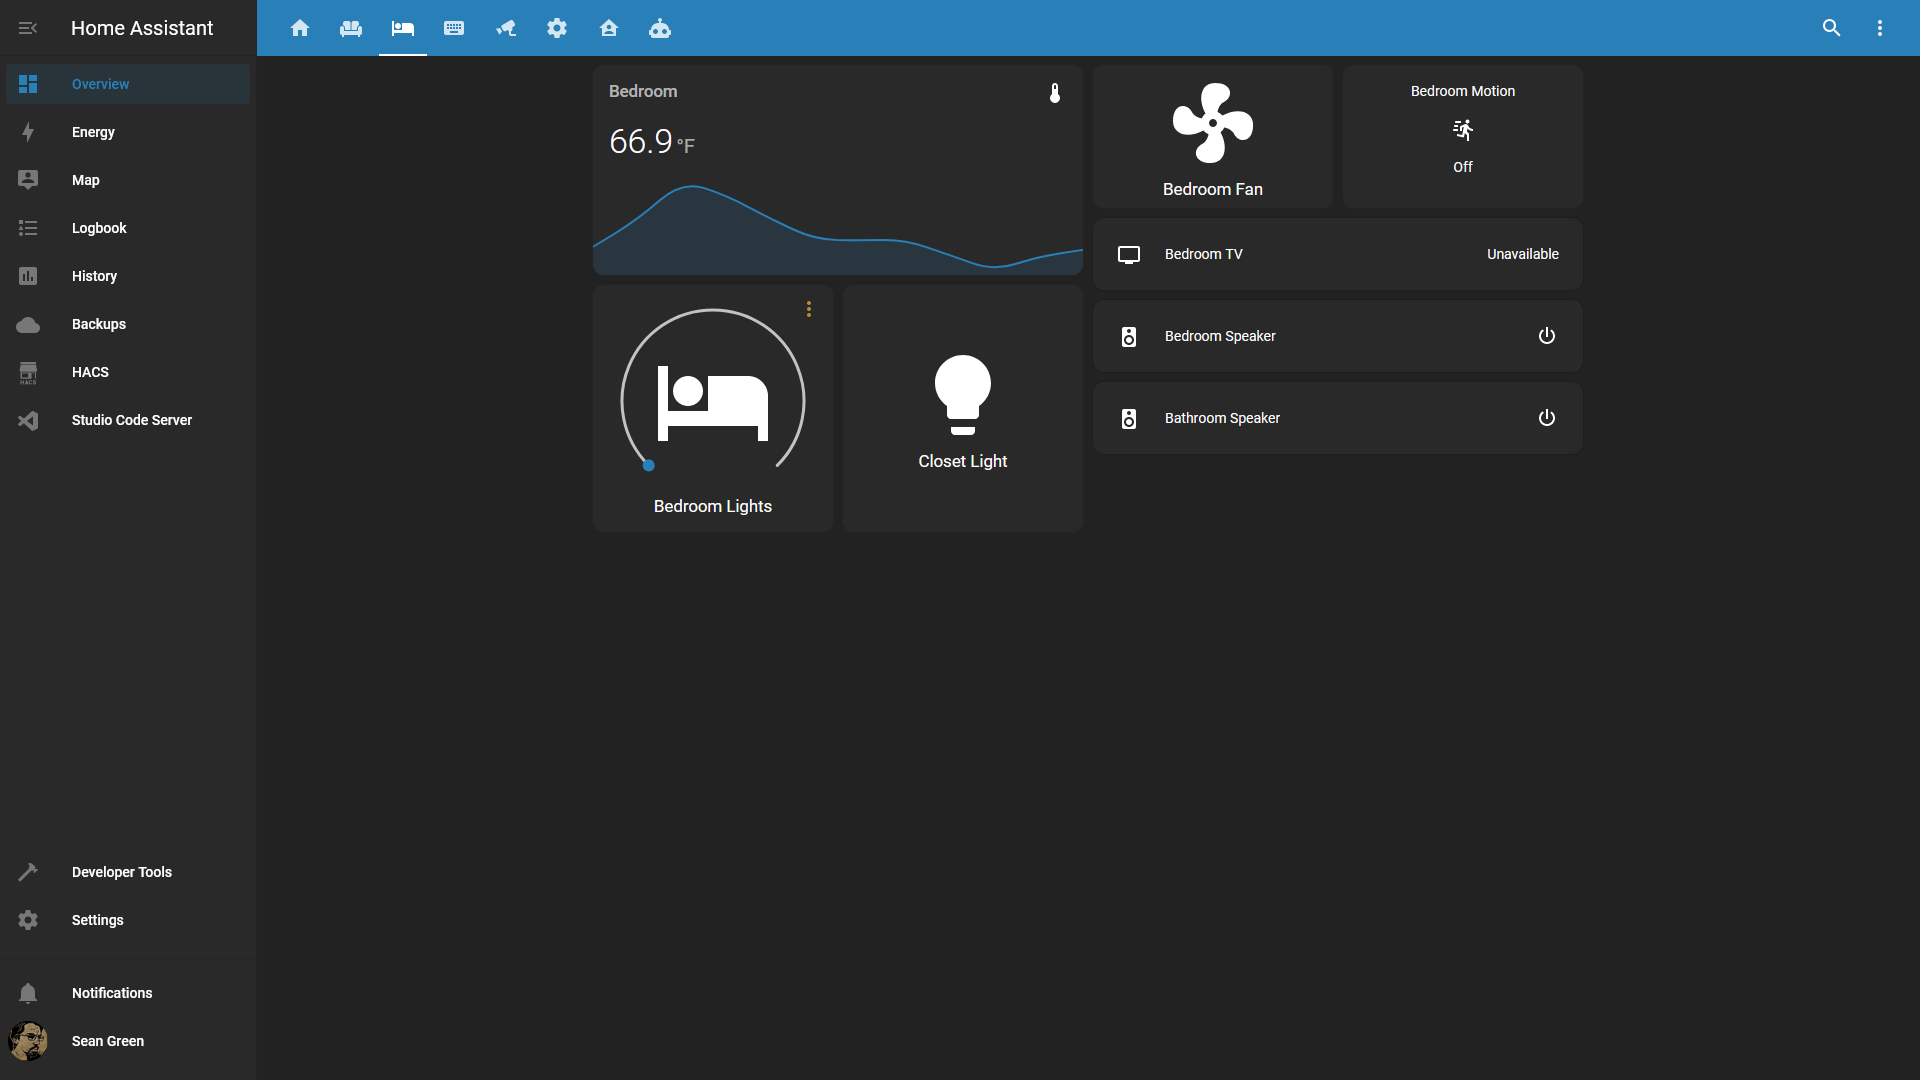
Task: Click the Settings gear icon in sidebar
Action: pyautogui.click(x=28, y=920)
